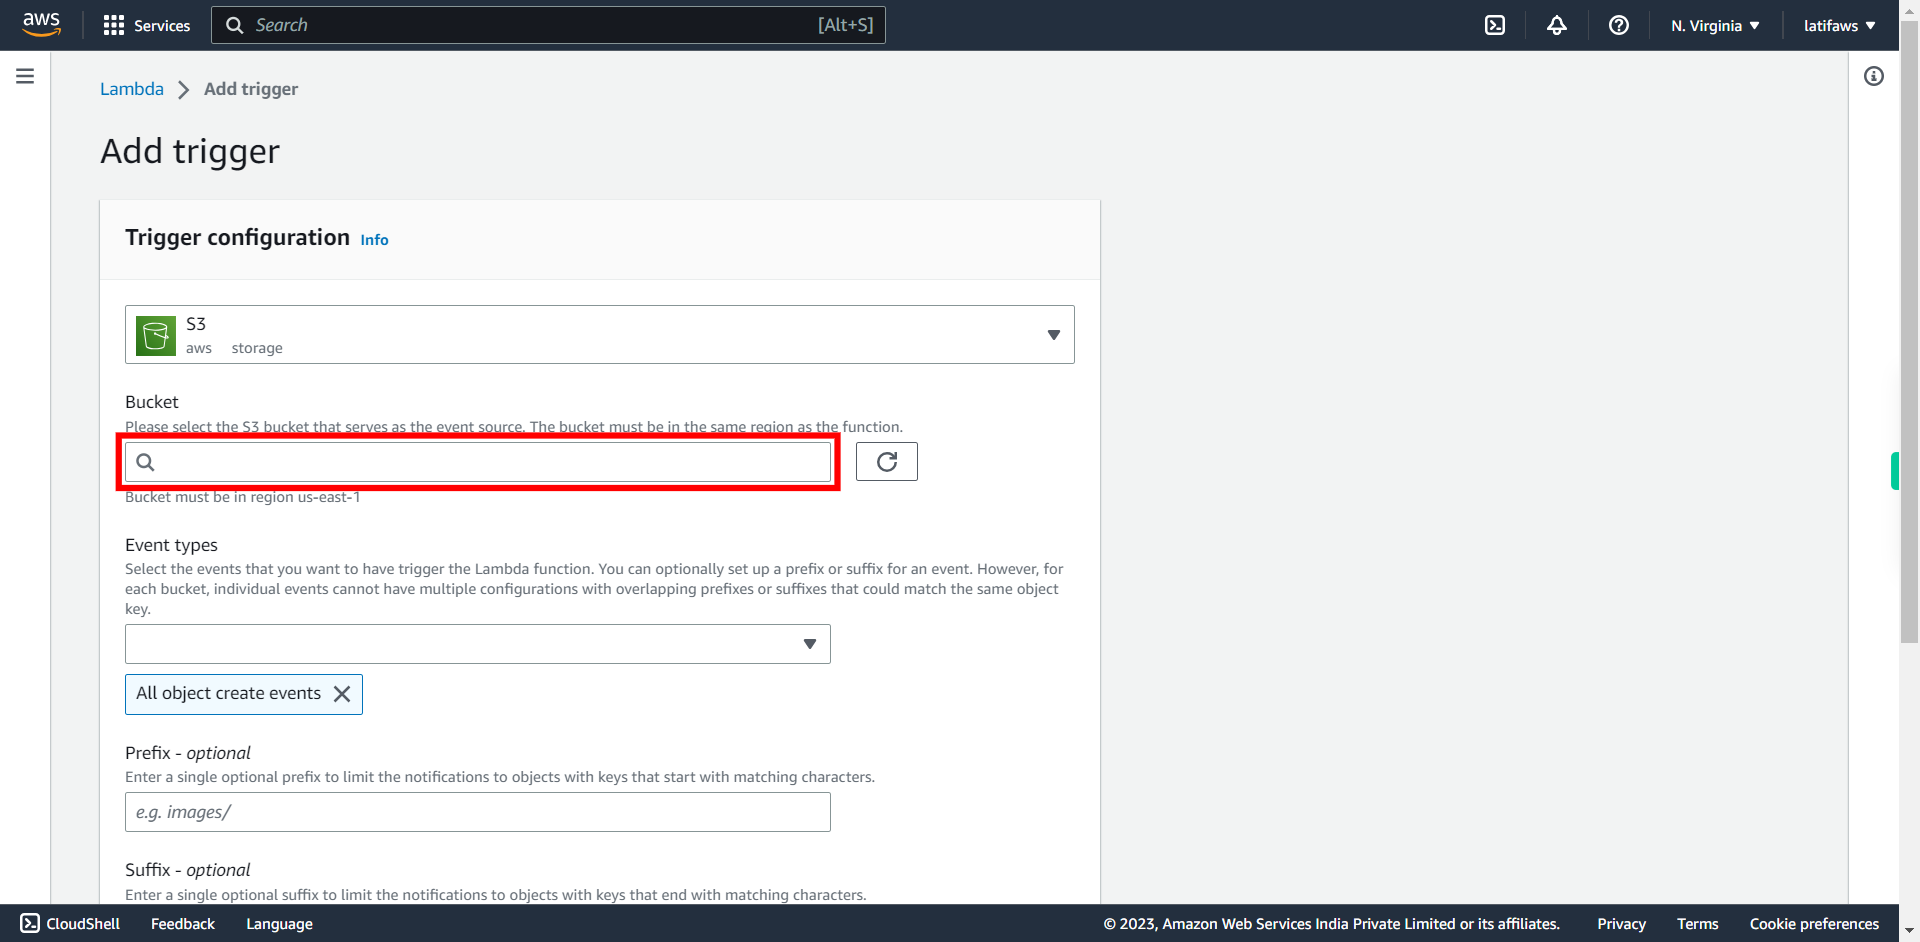Open the AWS home logo
The height and width of the screenshot is (942, 1920).
[x=41, y=24]
